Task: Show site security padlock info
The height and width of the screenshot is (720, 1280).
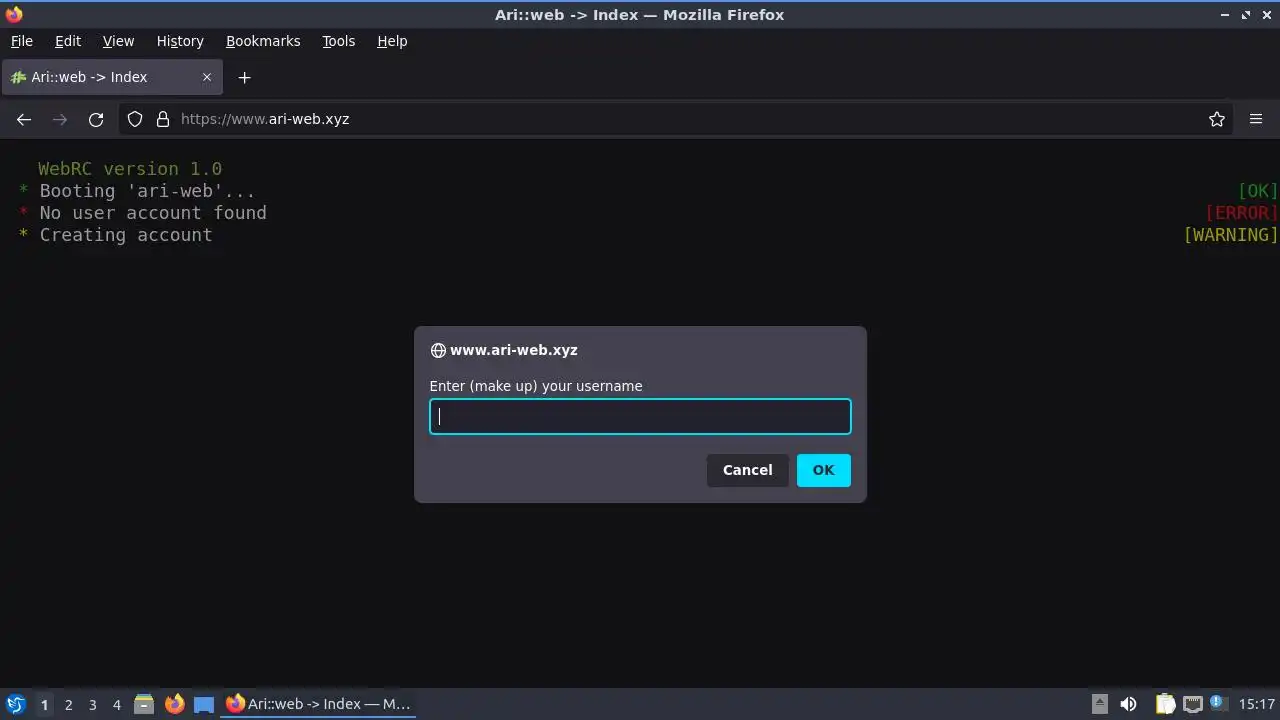Action: point(163,119)
